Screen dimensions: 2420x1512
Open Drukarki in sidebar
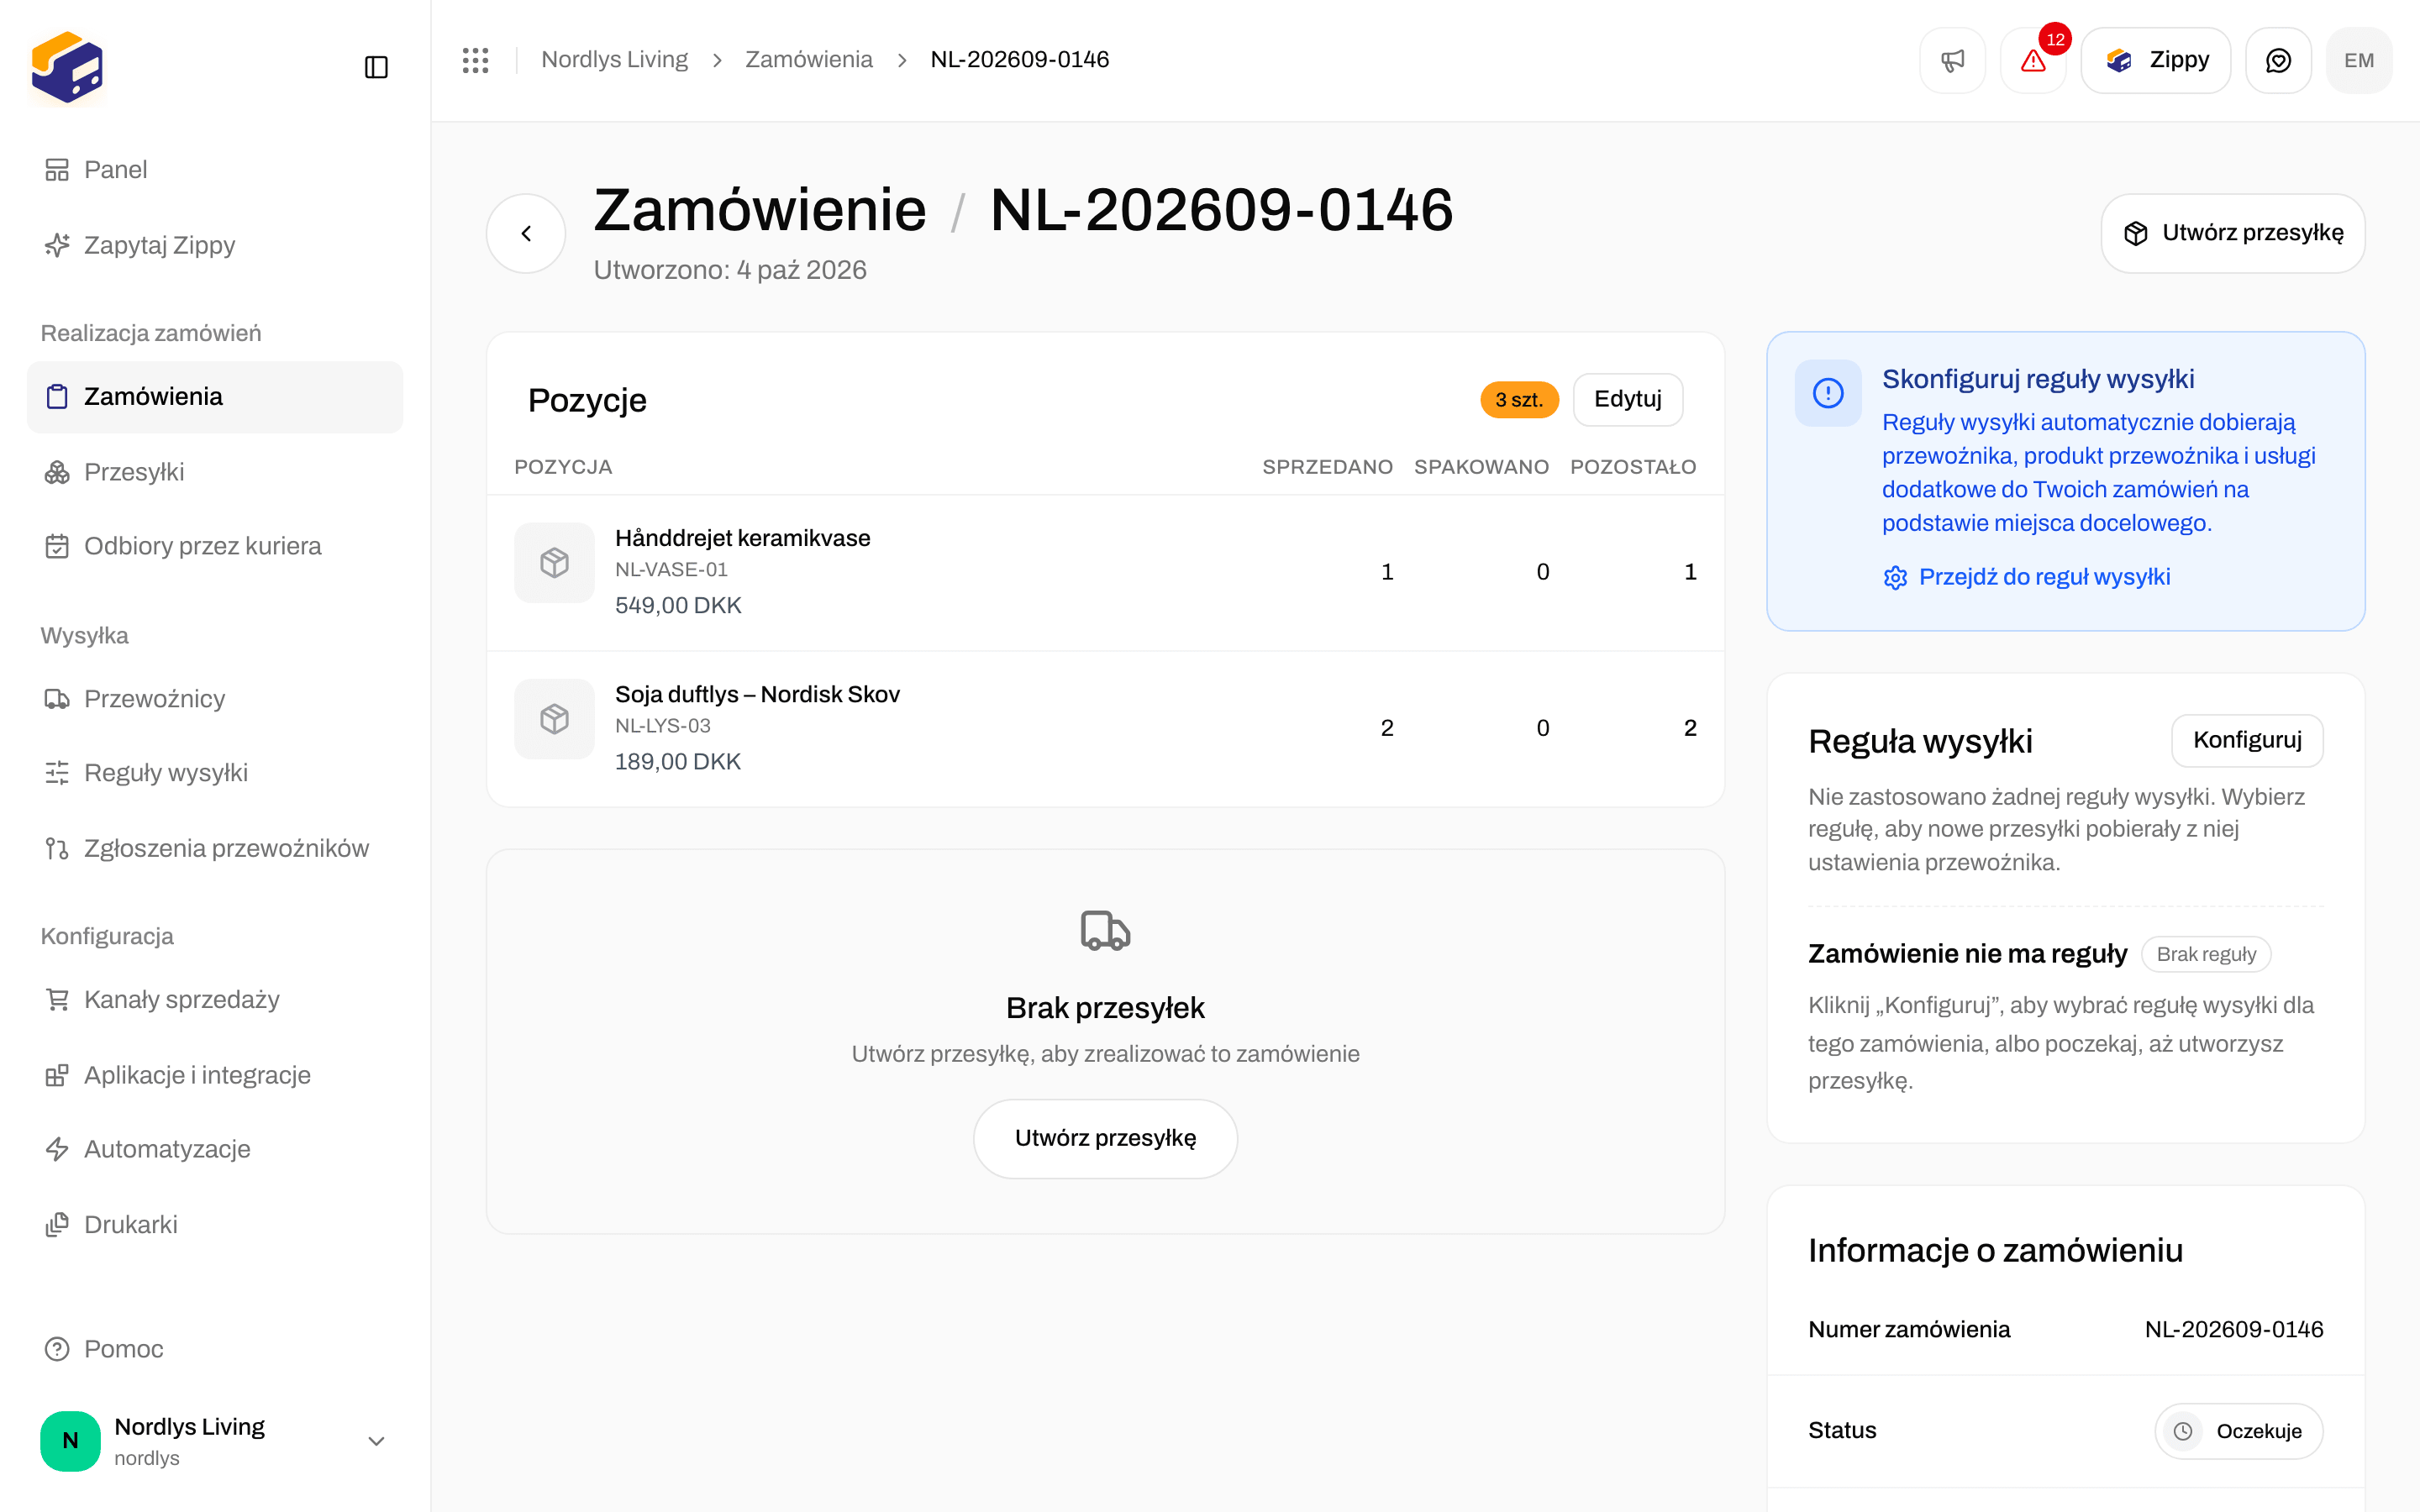click(x=215, y=1225)
